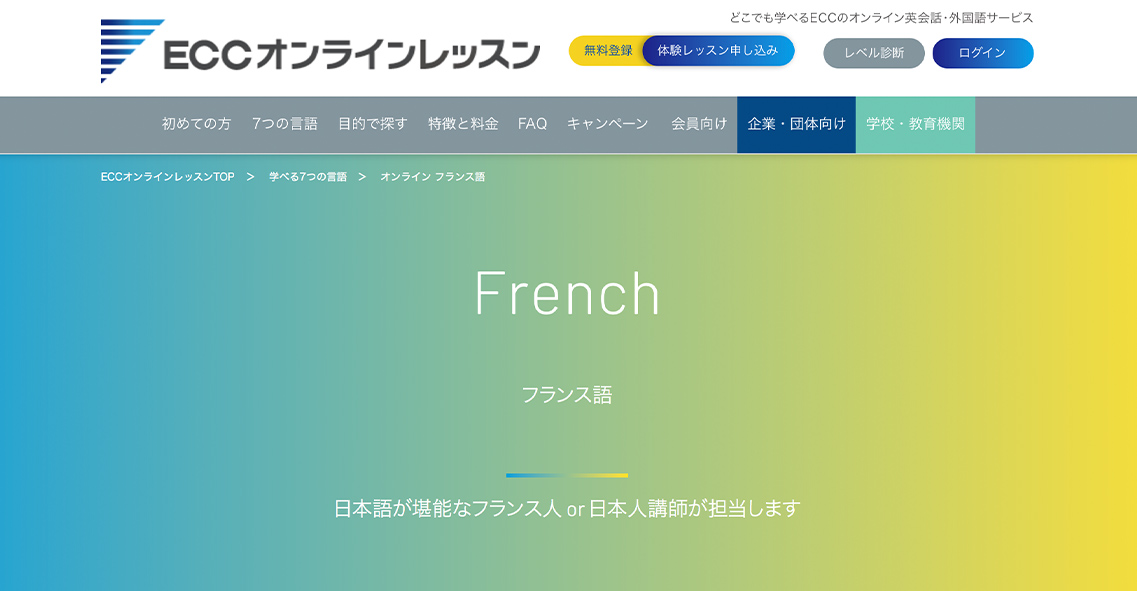Image resolution: width=1137 pixels, height=591 pixels.
Task: Go to 特徴と料金 navigation item
Action: (x=463, y=124)
